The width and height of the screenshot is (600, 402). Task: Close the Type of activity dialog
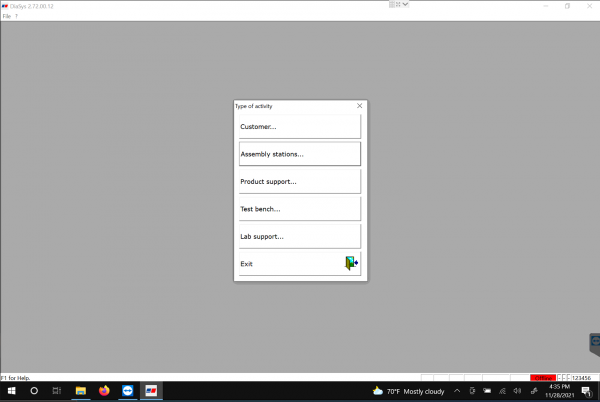(x=359, y=106)
